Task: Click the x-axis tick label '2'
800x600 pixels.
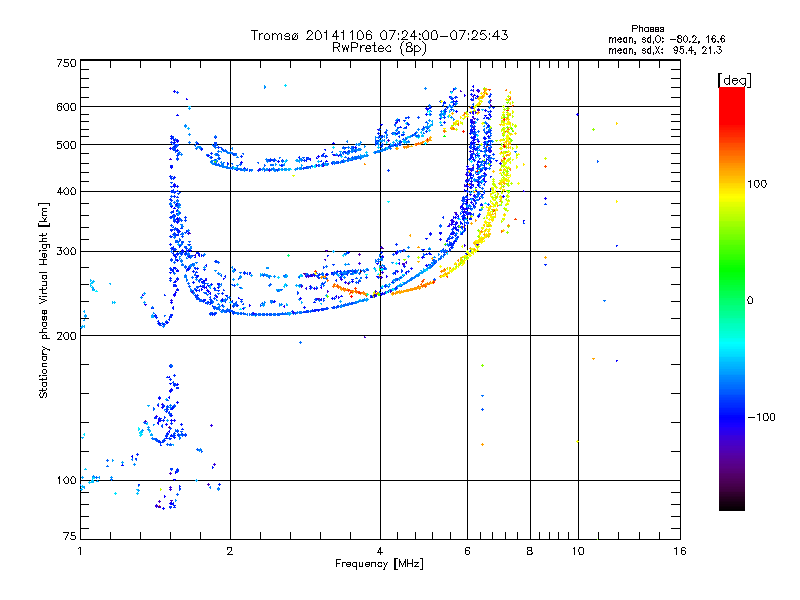Action: click(x=230, y=551)
